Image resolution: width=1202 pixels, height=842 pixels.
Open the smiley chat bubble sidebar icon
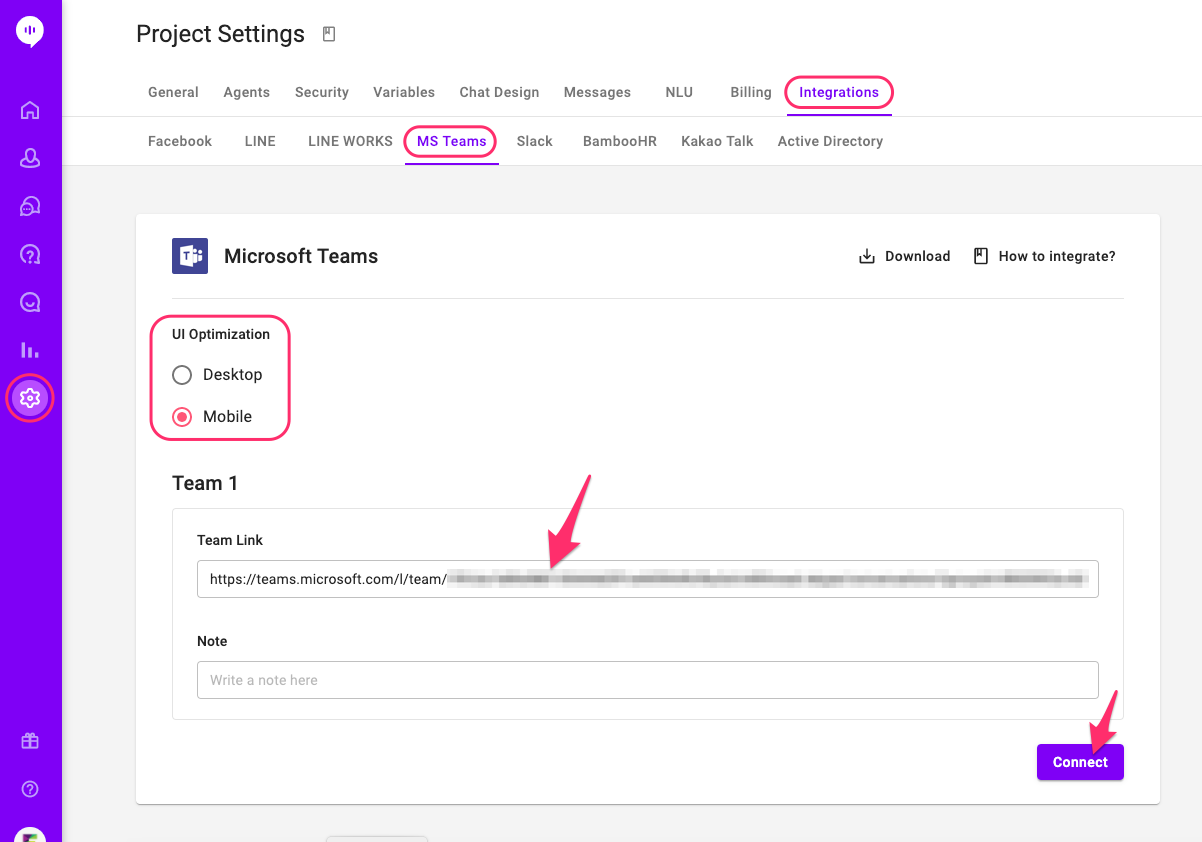click(x=30, y=302)
